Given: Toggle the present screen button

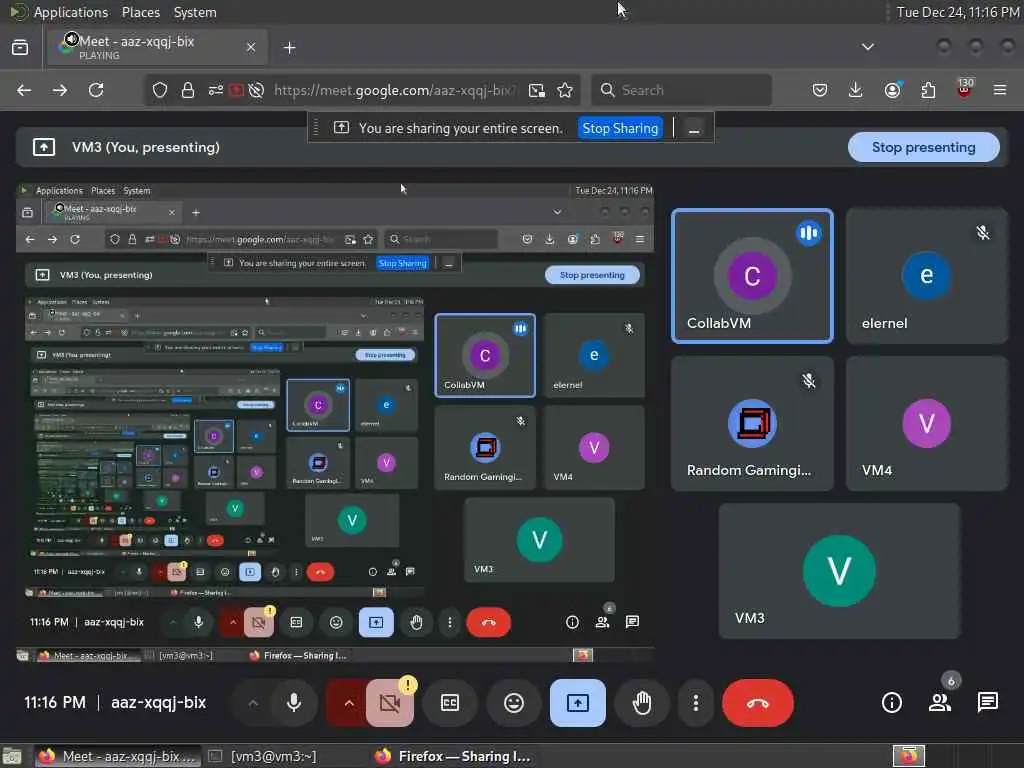Looking at the screenshot, I should 577,703.
